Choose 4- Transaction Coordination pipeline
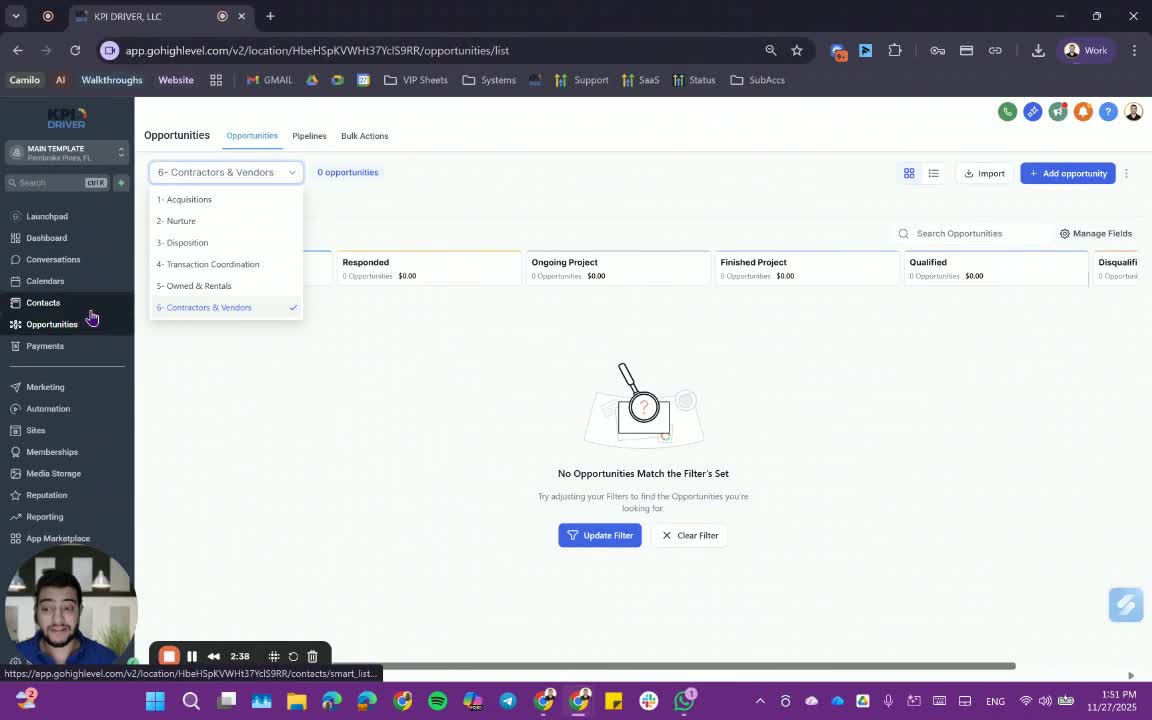Image resolution: width=1152 pixels, height=720 pixels. pos(226,264)
